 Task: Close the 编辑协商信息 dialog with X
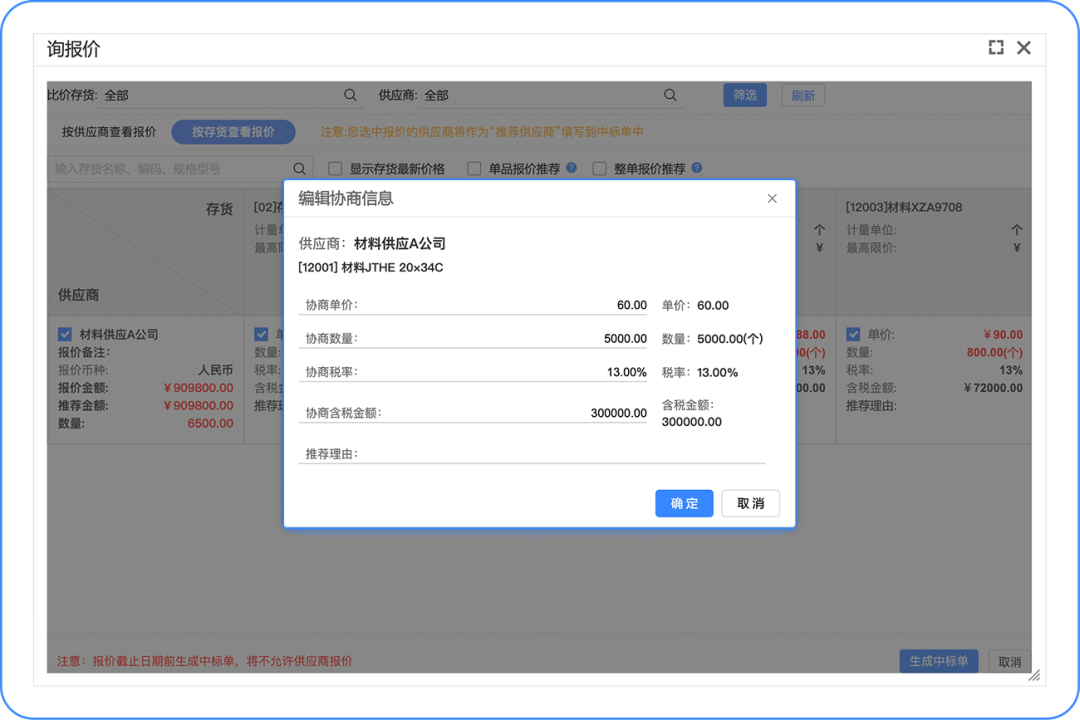772,199
